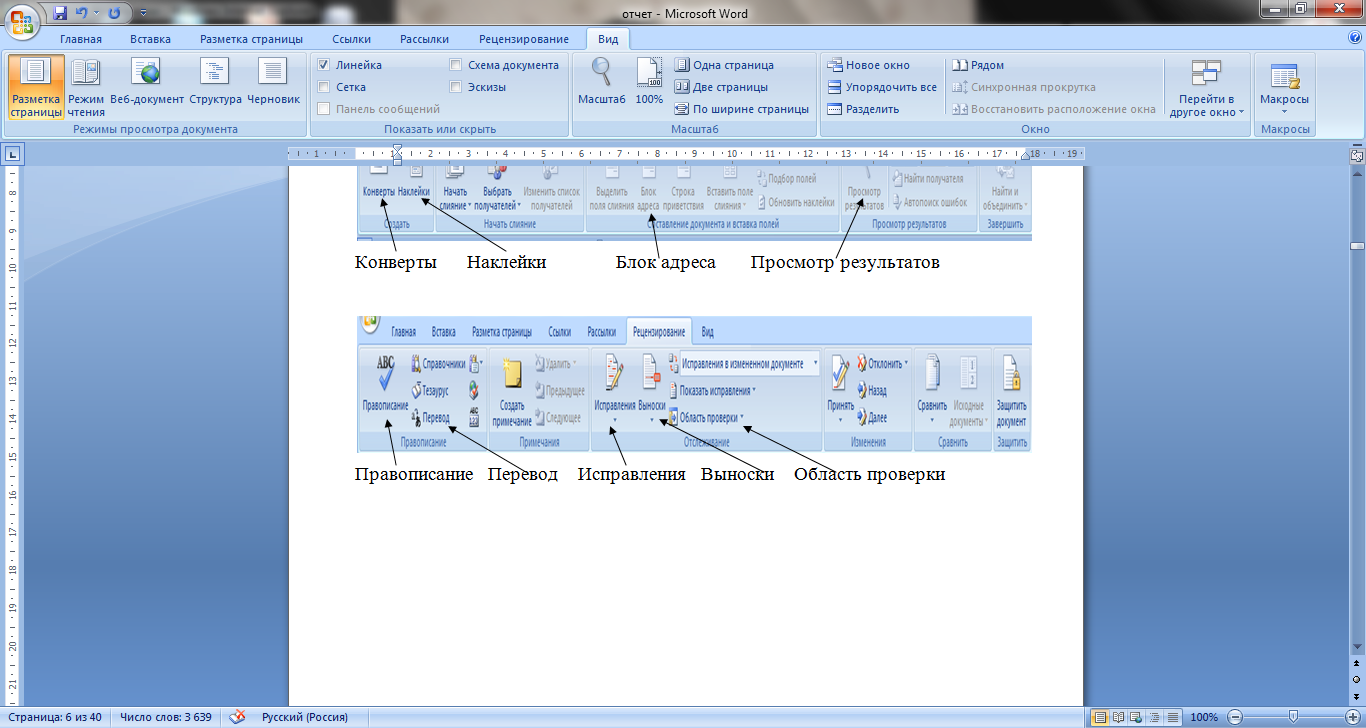Switch to Print Layout view (Разметка страницы)

point(36,88)
